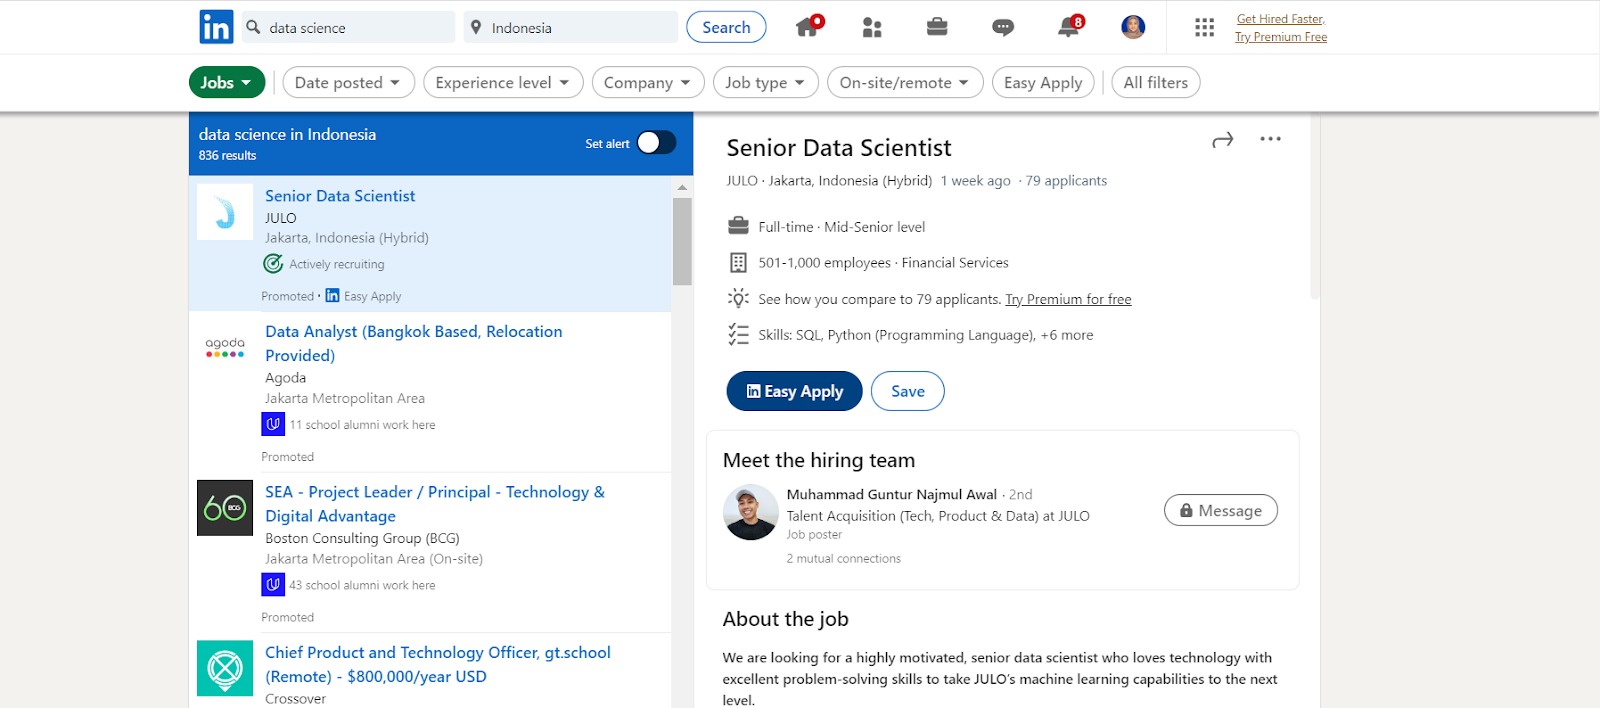Focus the data science search field
This screenshot has width=1600, height=708.
pyautogui.click(x=348, y=27)
